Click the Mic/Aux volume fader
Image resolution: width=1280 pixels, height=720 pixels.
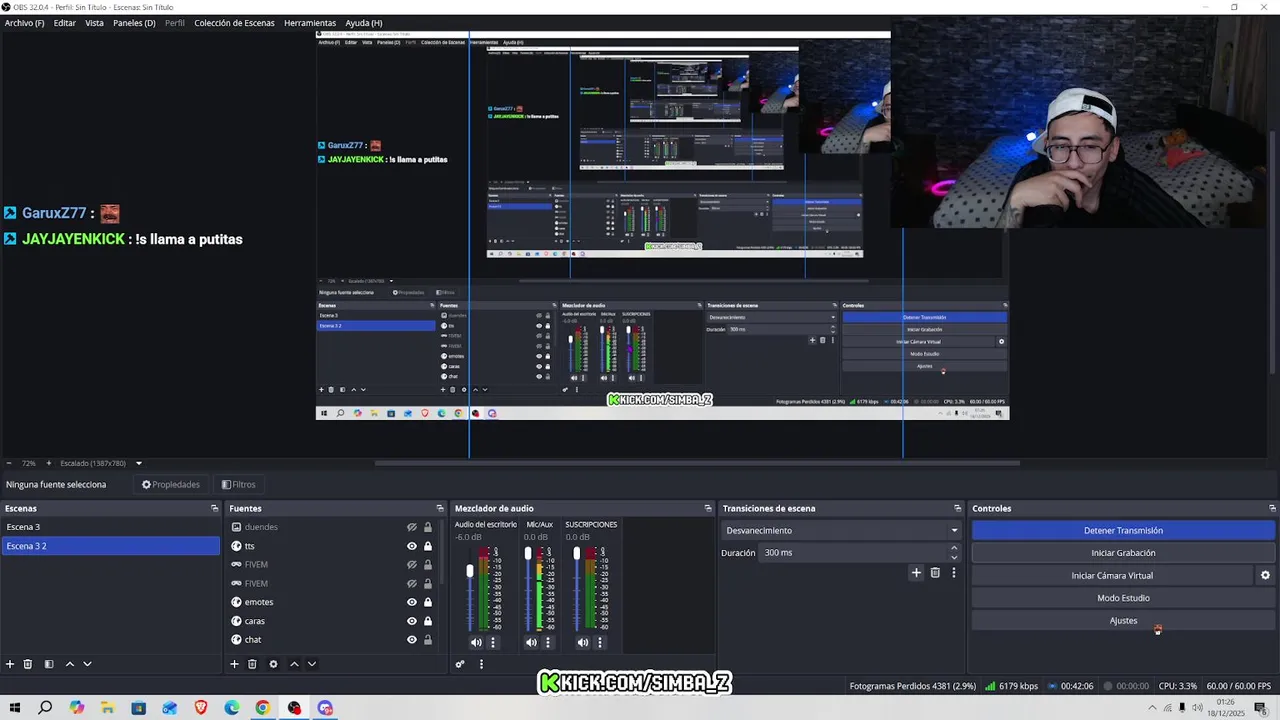click(528, 553)
